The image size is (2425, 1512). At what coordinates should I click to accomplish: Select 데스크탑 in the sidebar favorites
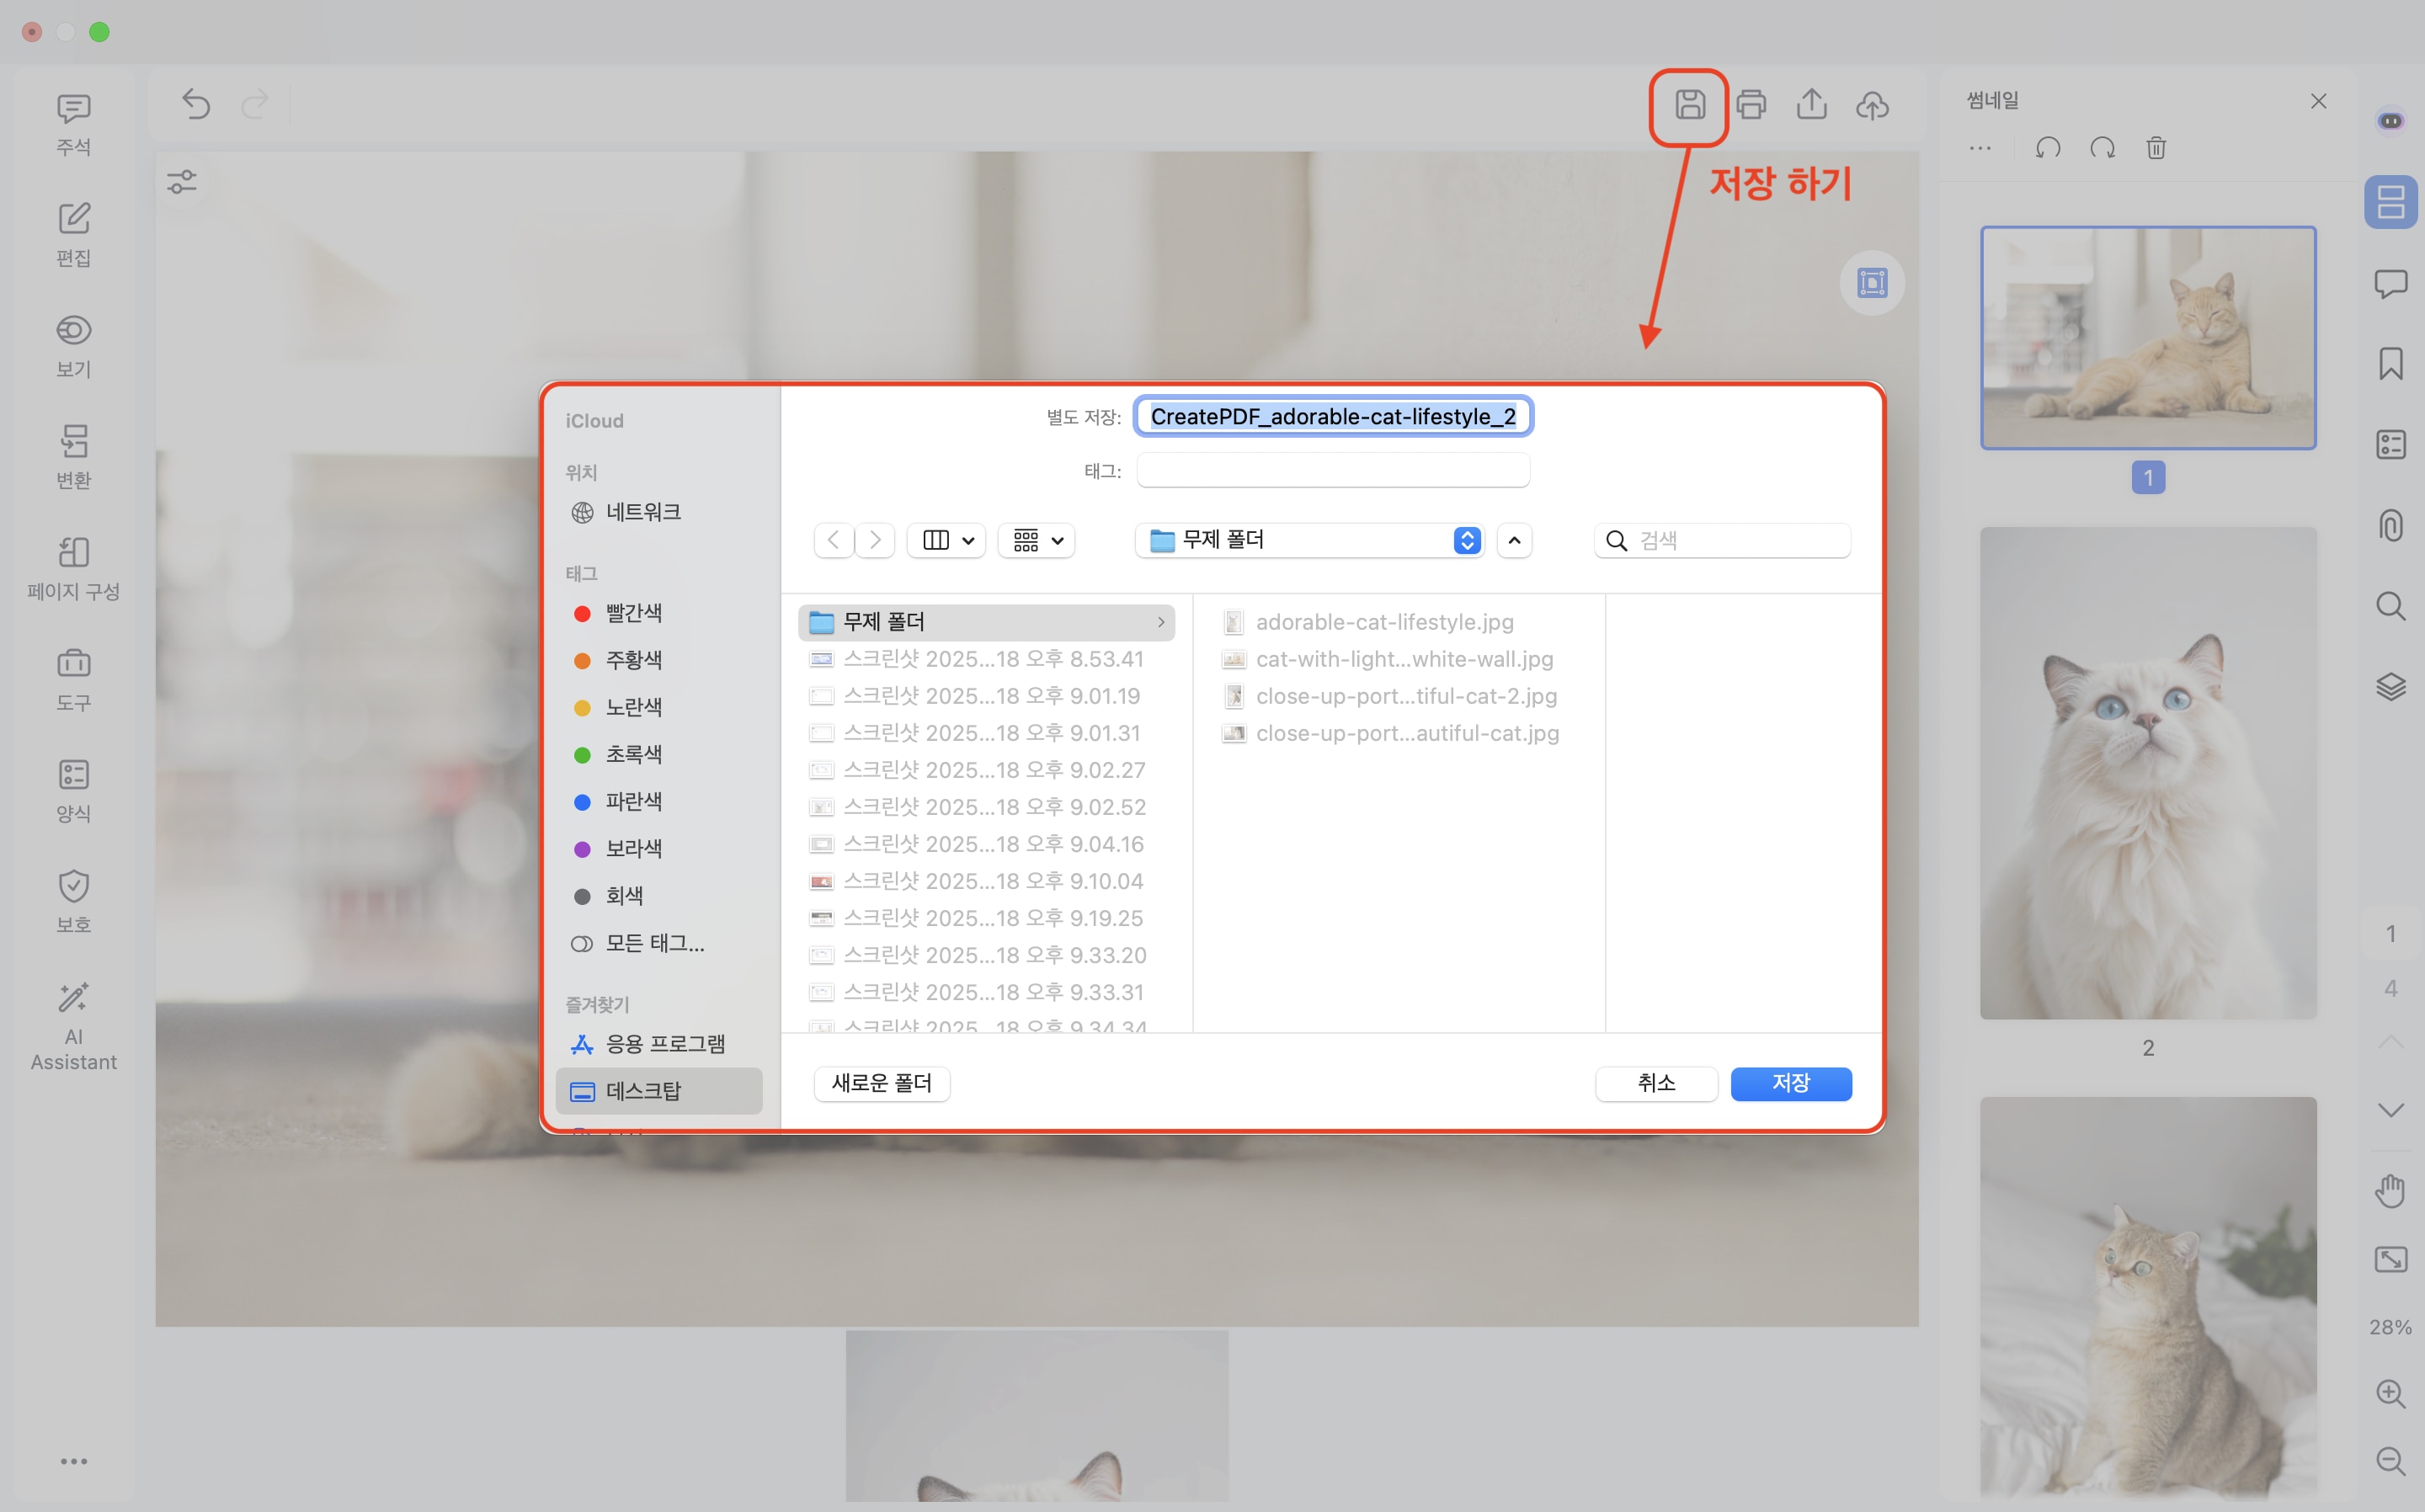[643, 1091]
